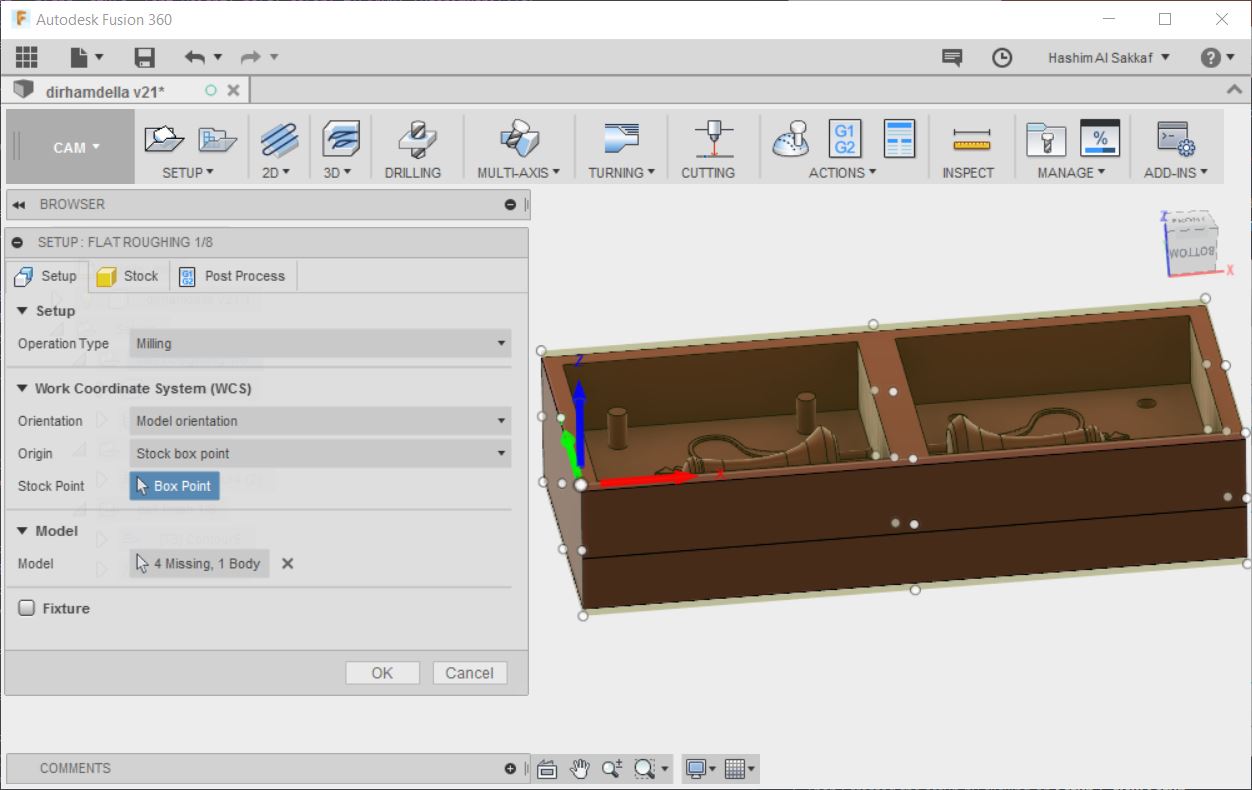Collapse the Model section triangle

click(22, 531)
